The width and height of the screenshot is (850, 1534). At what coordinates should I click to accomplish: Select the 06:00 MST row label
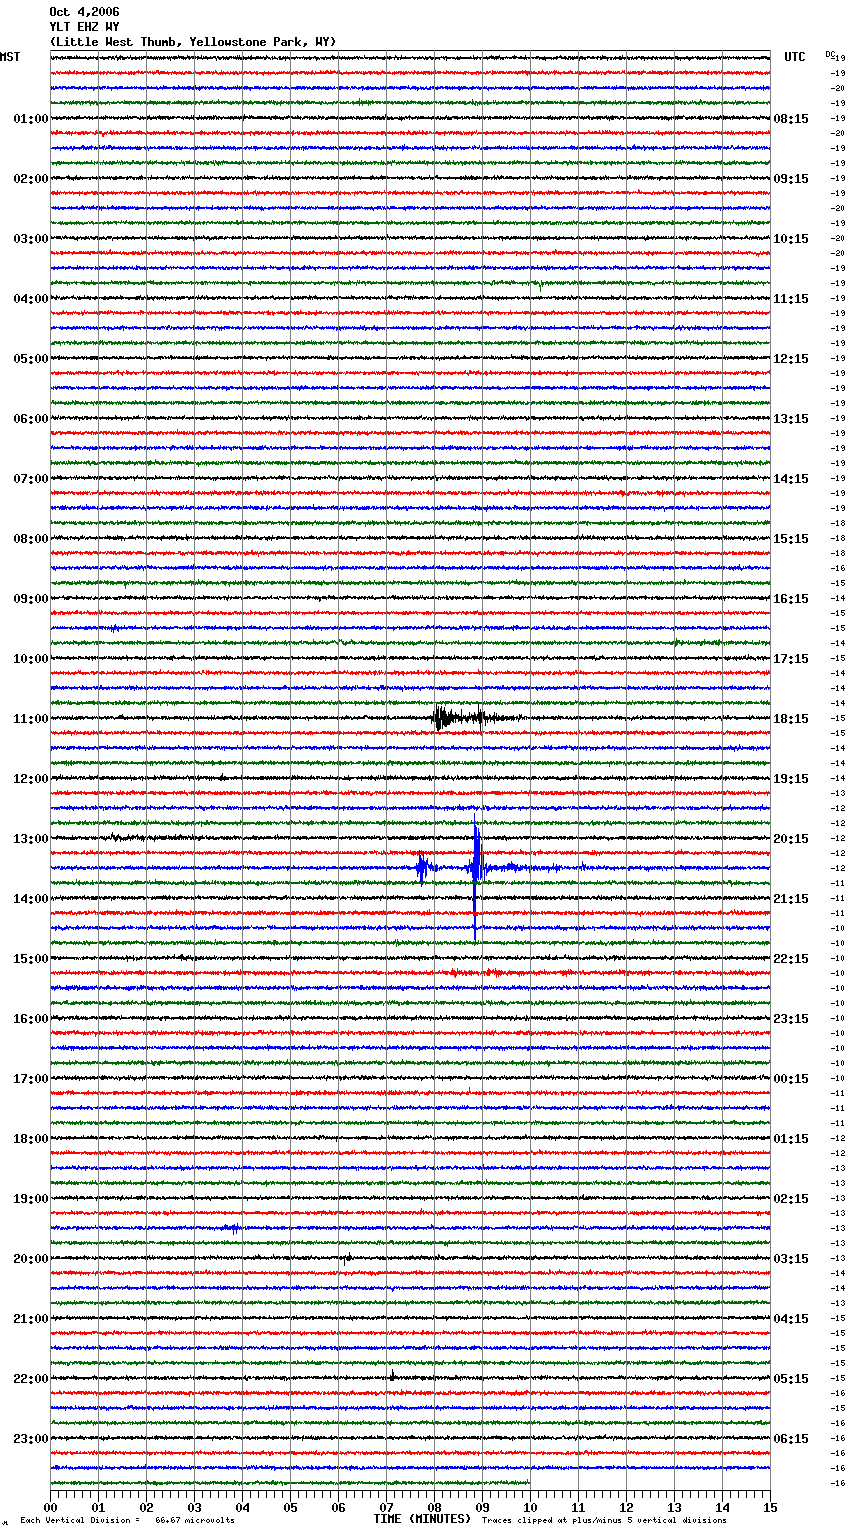pos(30,419)
